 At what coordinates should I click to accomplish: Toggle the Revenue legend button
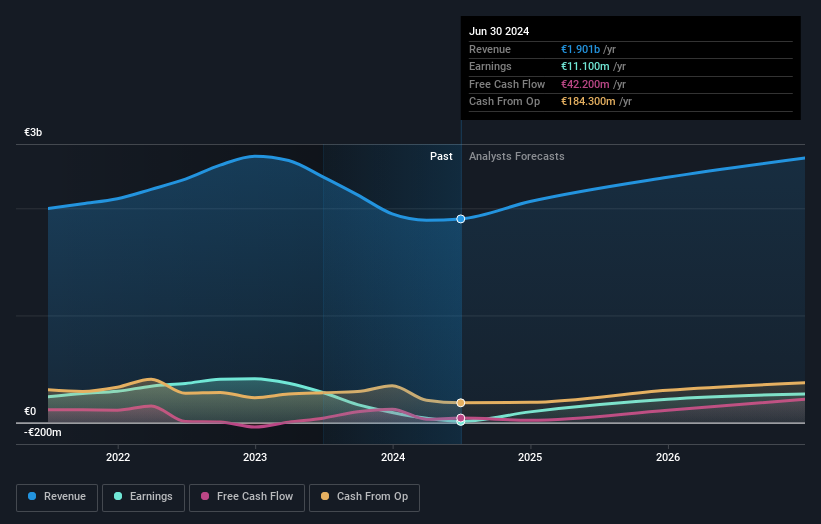[x=57, y=497]
